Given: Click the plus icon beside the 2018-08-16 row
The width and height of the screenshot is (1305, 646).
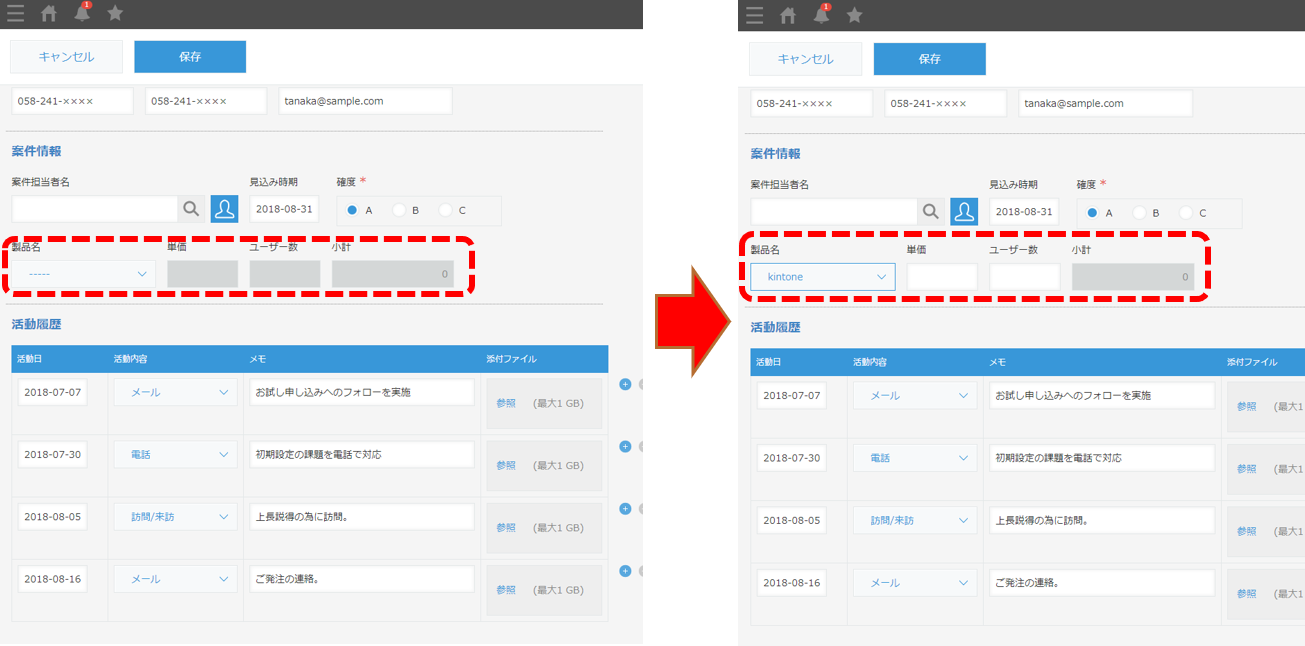Looking at the screenshot, I should pos(625,571).
